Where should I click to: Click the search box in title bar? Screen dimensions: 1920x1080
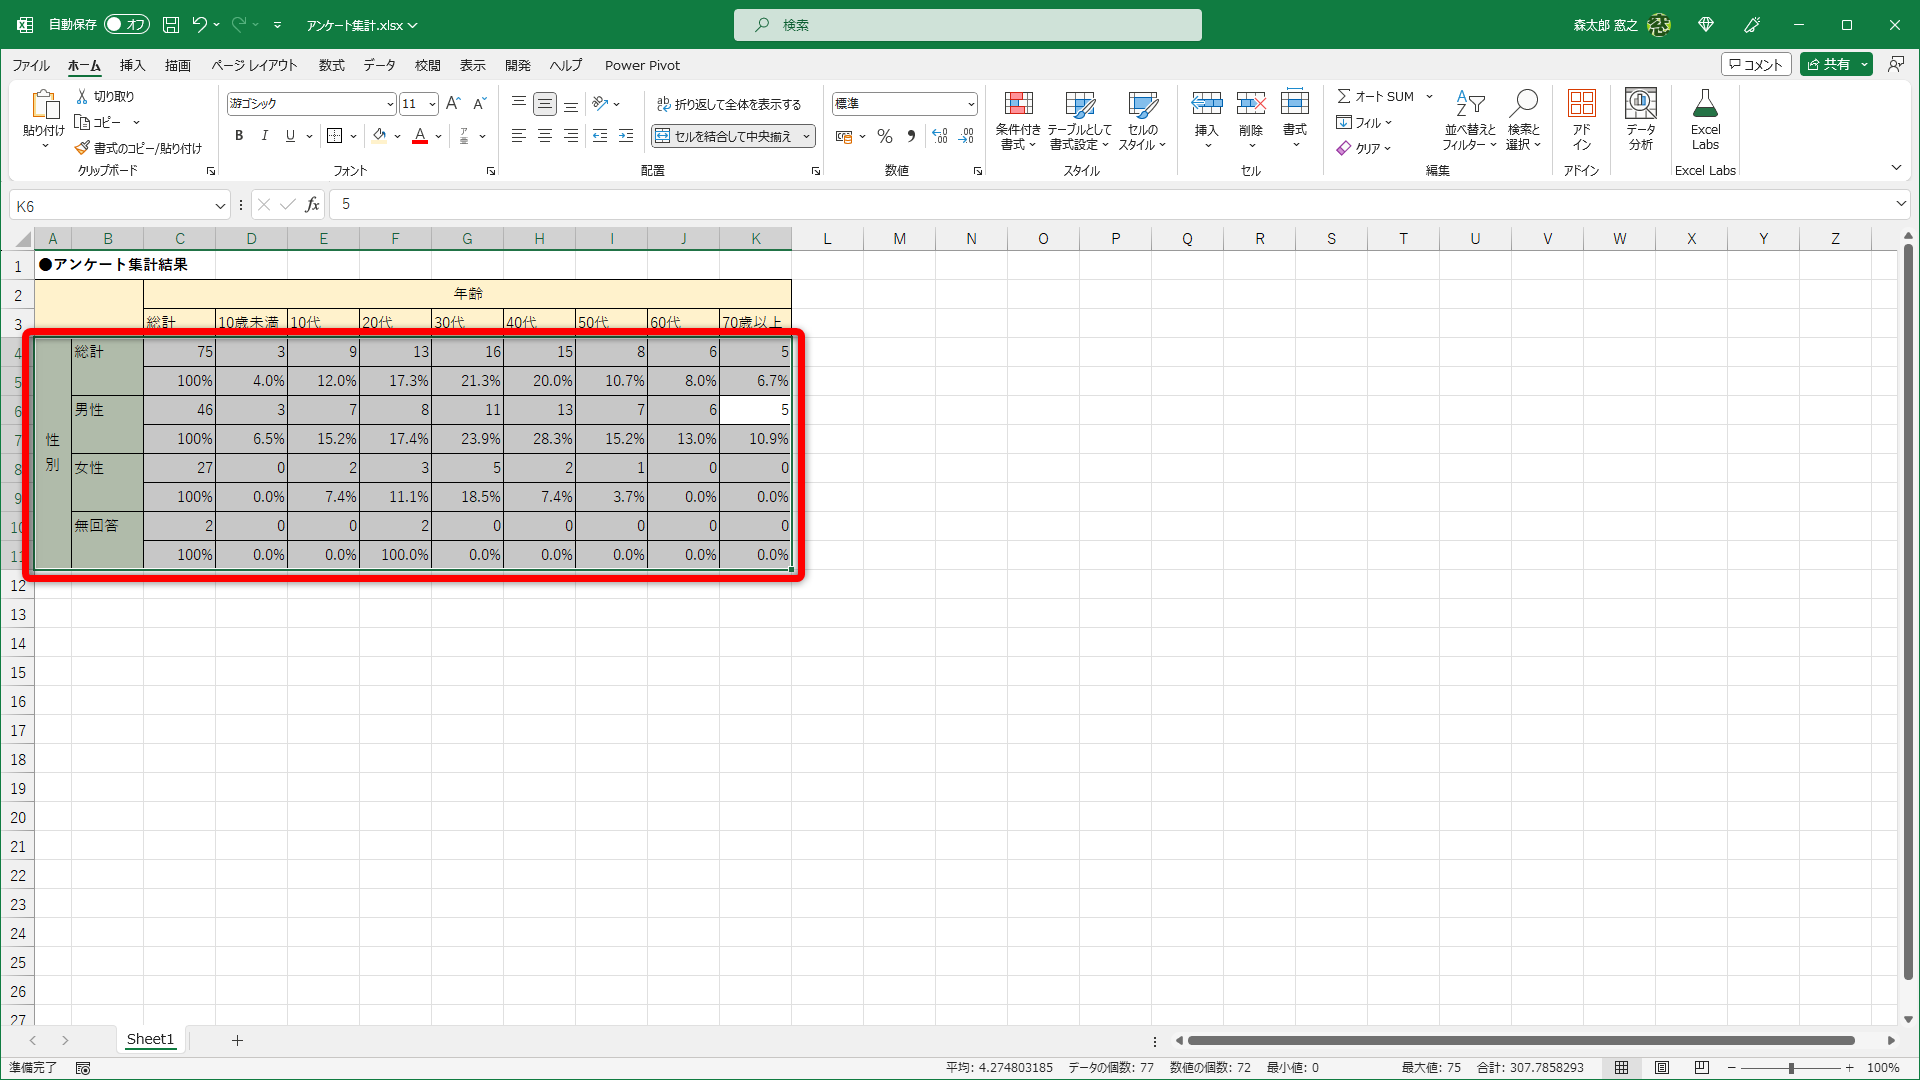click(967, 25)
